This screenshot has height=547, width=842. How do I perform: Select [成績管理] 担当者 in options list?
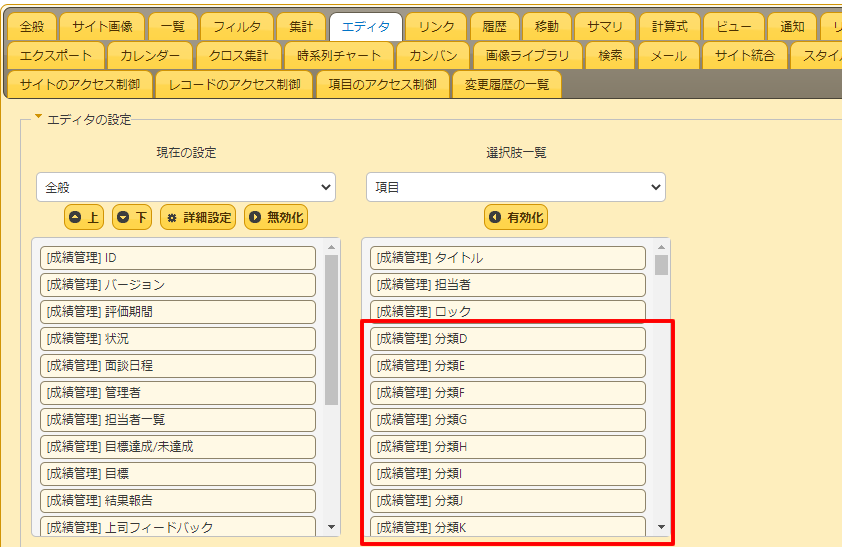(508, 285)
